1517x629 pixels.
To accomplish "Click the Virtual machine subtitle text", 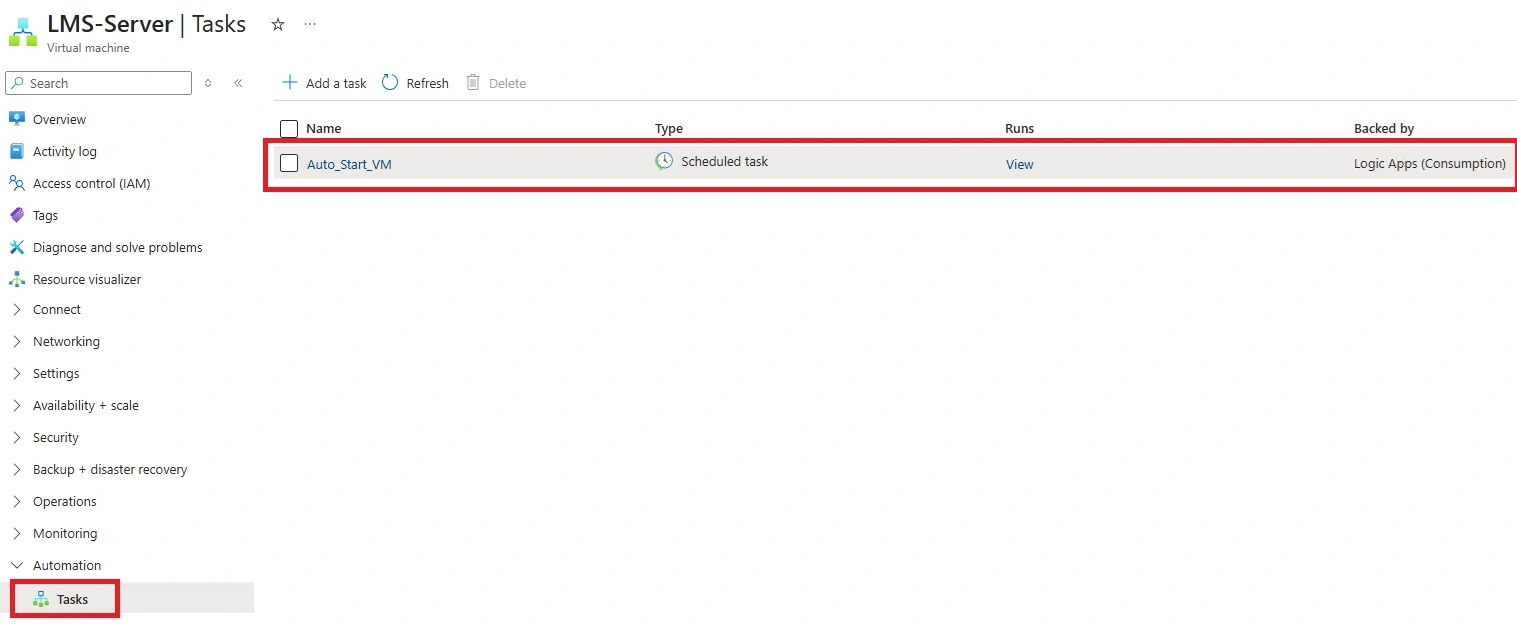I will pyautogui.click(x=88, y=47).
